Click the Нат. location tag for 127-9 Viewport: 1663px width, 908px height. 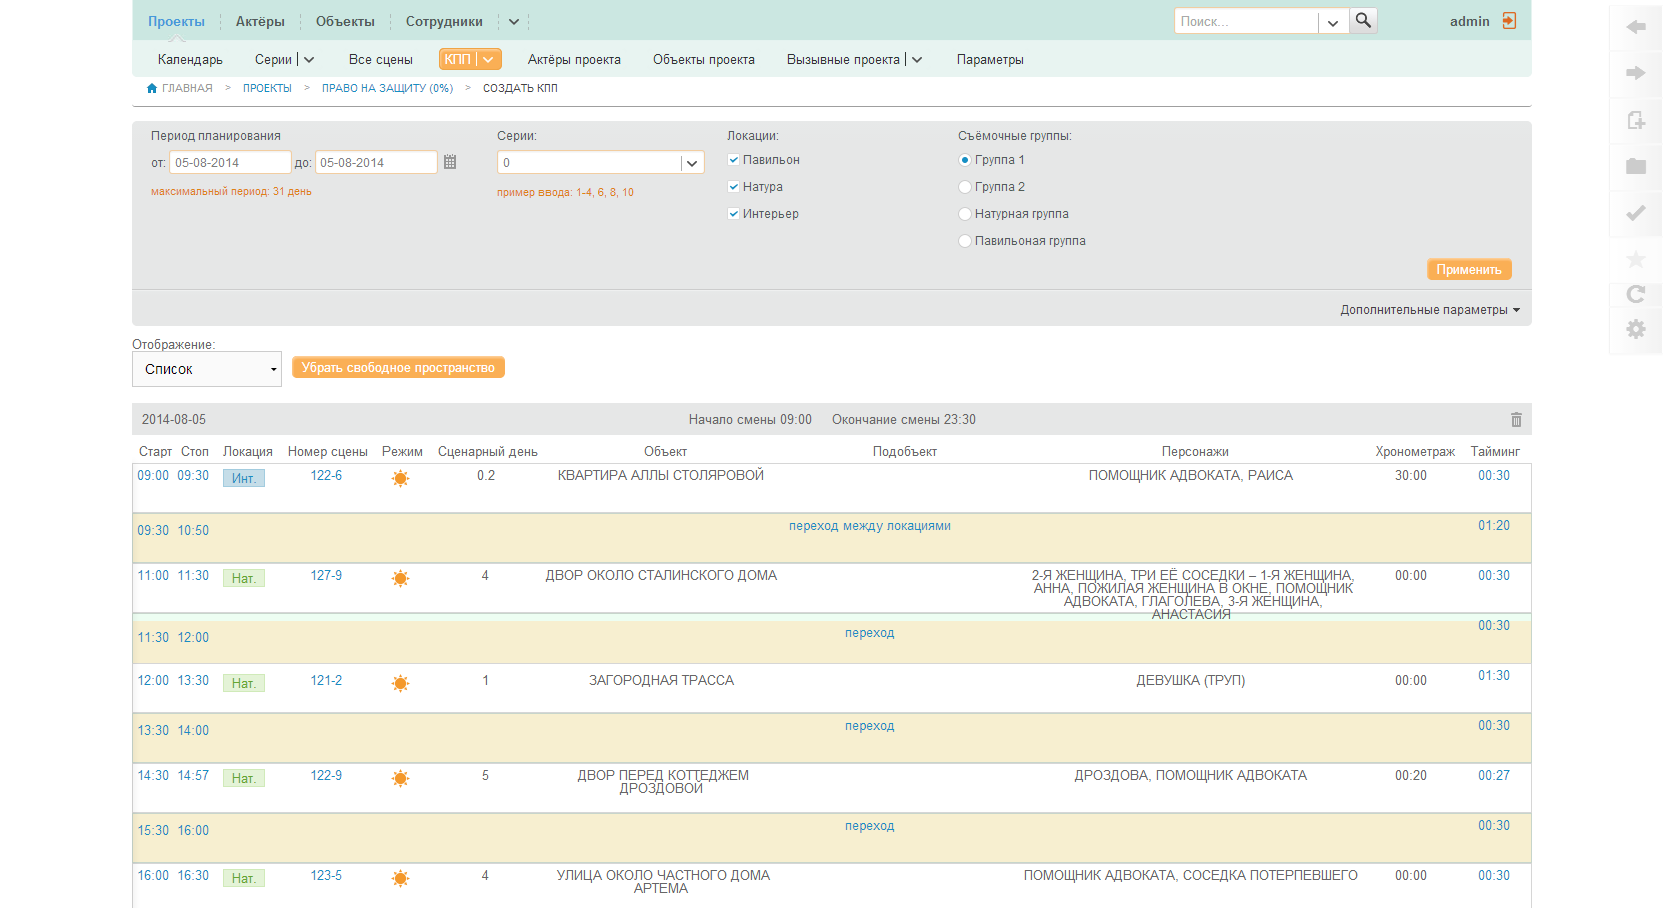(x=244, y=579)
